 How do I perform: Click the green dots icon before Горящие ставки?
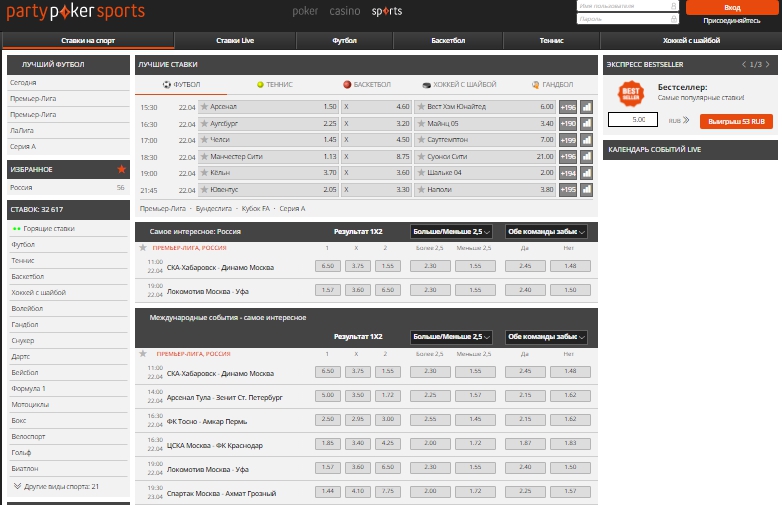coord(16,229)
